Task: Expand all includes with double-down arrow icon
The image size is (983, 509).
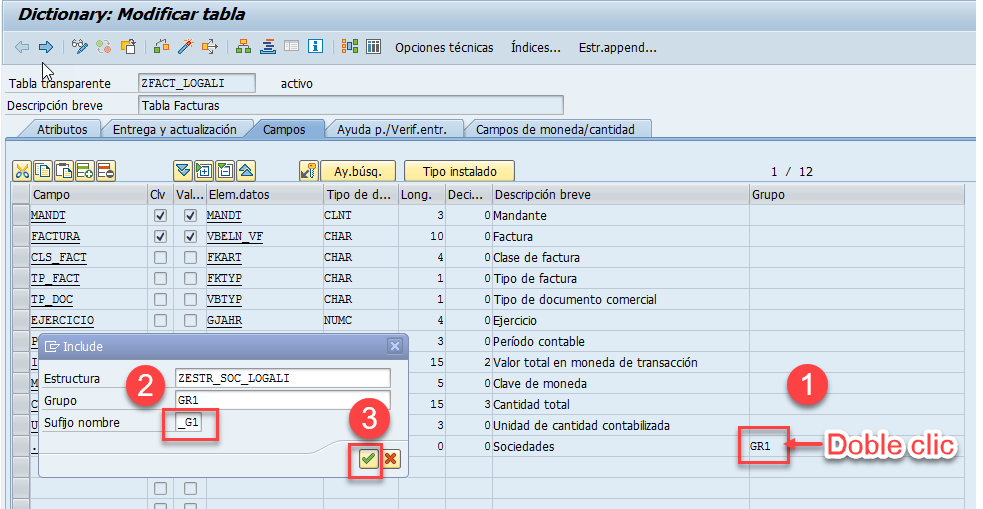Action: point(182,171)
